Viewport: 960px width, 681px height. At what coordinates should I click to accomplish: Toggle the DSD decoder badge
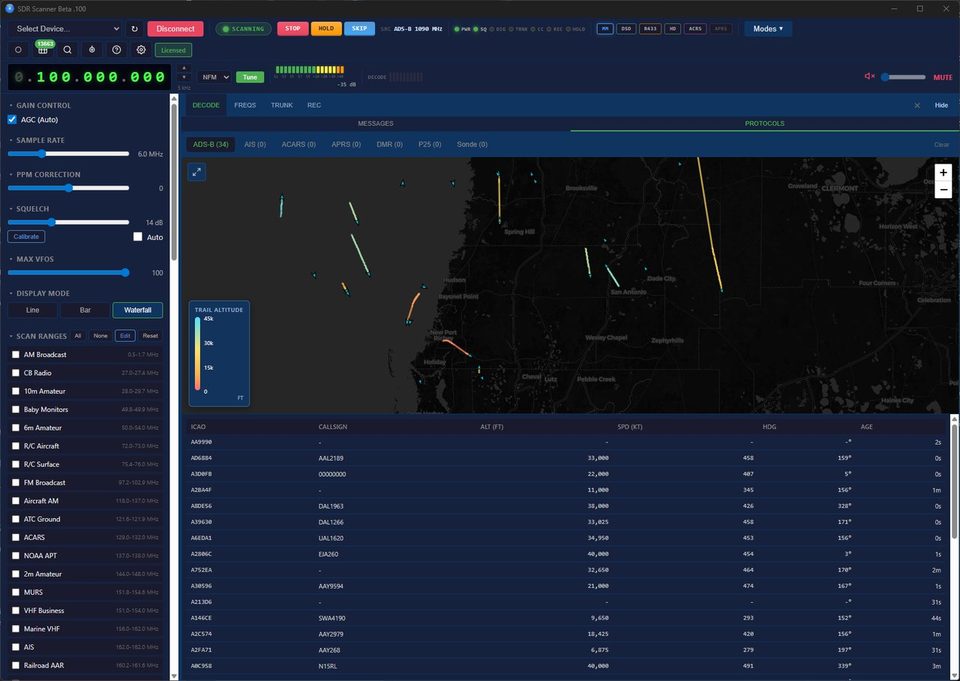tap(626, 29)
